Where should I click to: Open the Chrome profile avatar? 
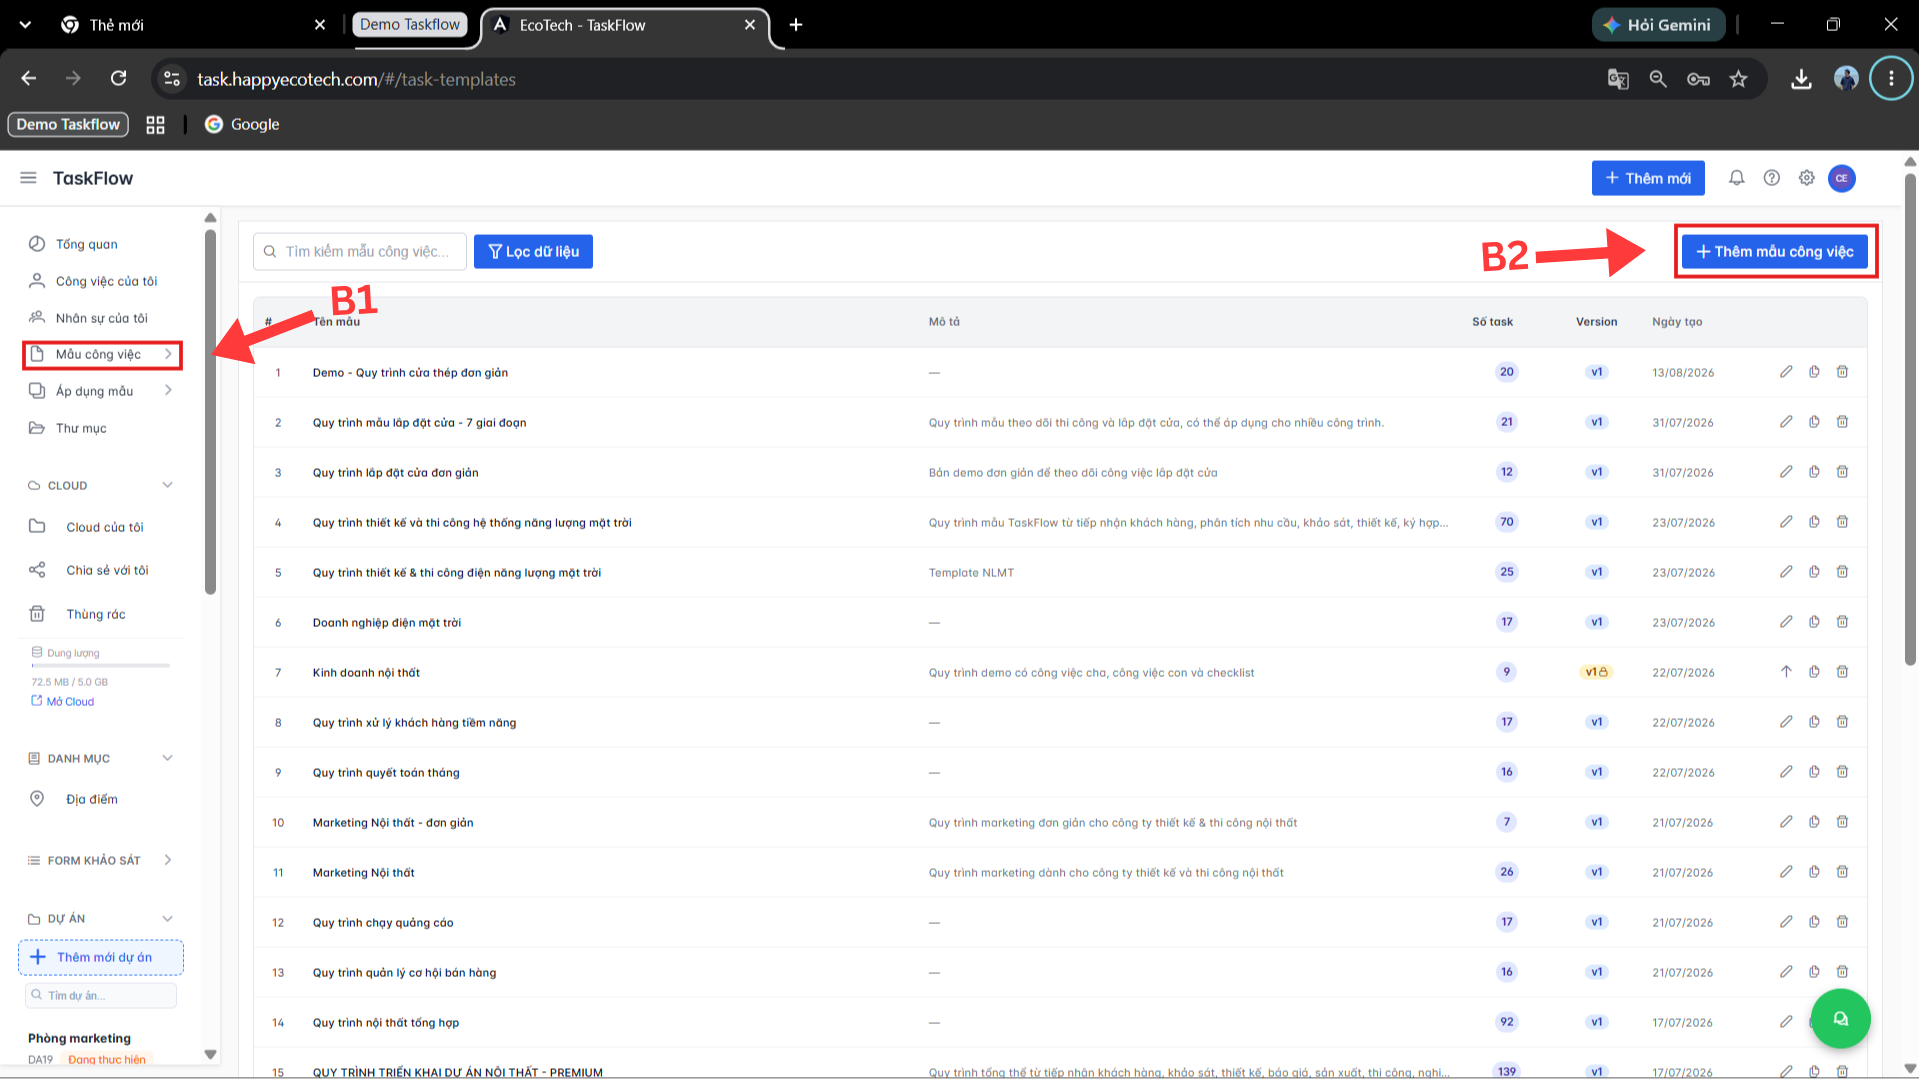[x=1846, y=79]
